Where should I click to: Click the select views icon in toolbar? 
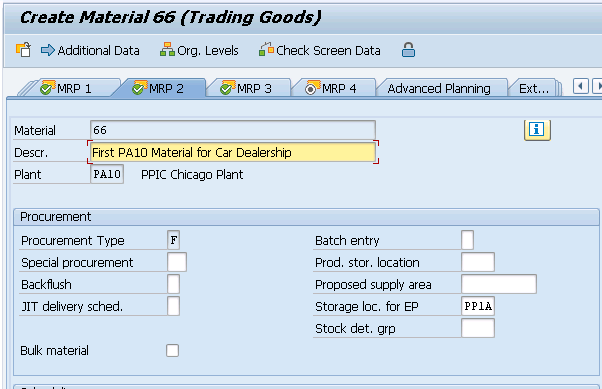tap(23, 50)
